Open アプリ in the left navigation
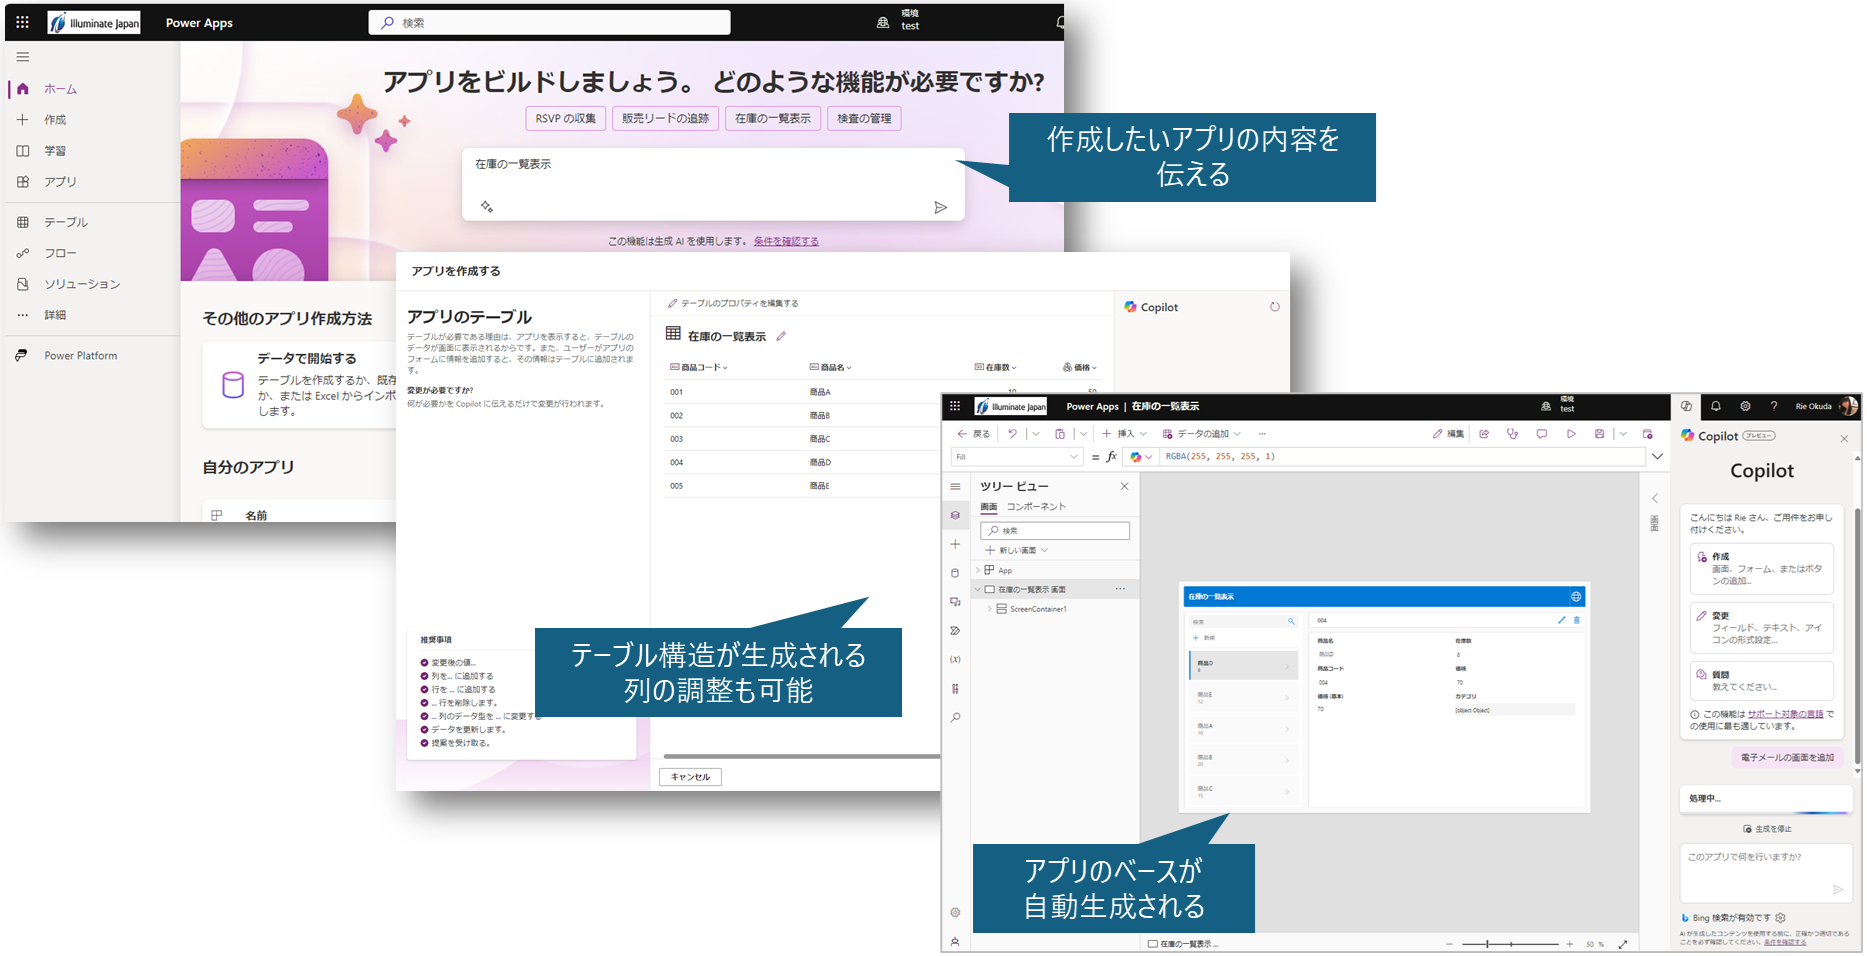The height and width of the screenshot is (956, 1867). pyautogui.click(x=60, y=182)
